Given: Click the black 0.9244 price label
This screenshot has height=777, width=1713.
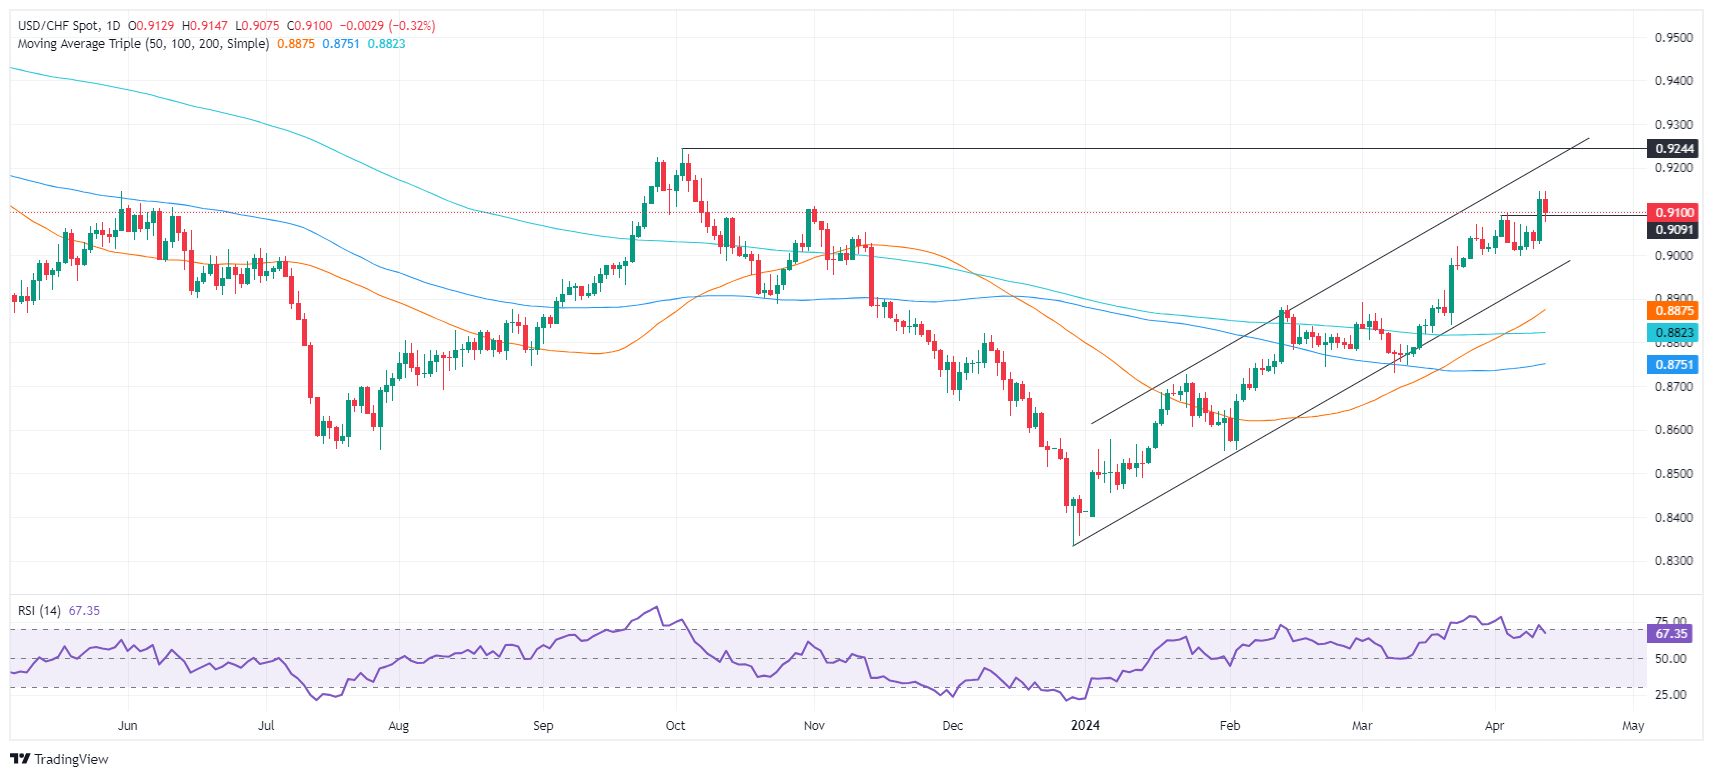Looking at the screenshot, I should pos(1673,149).
